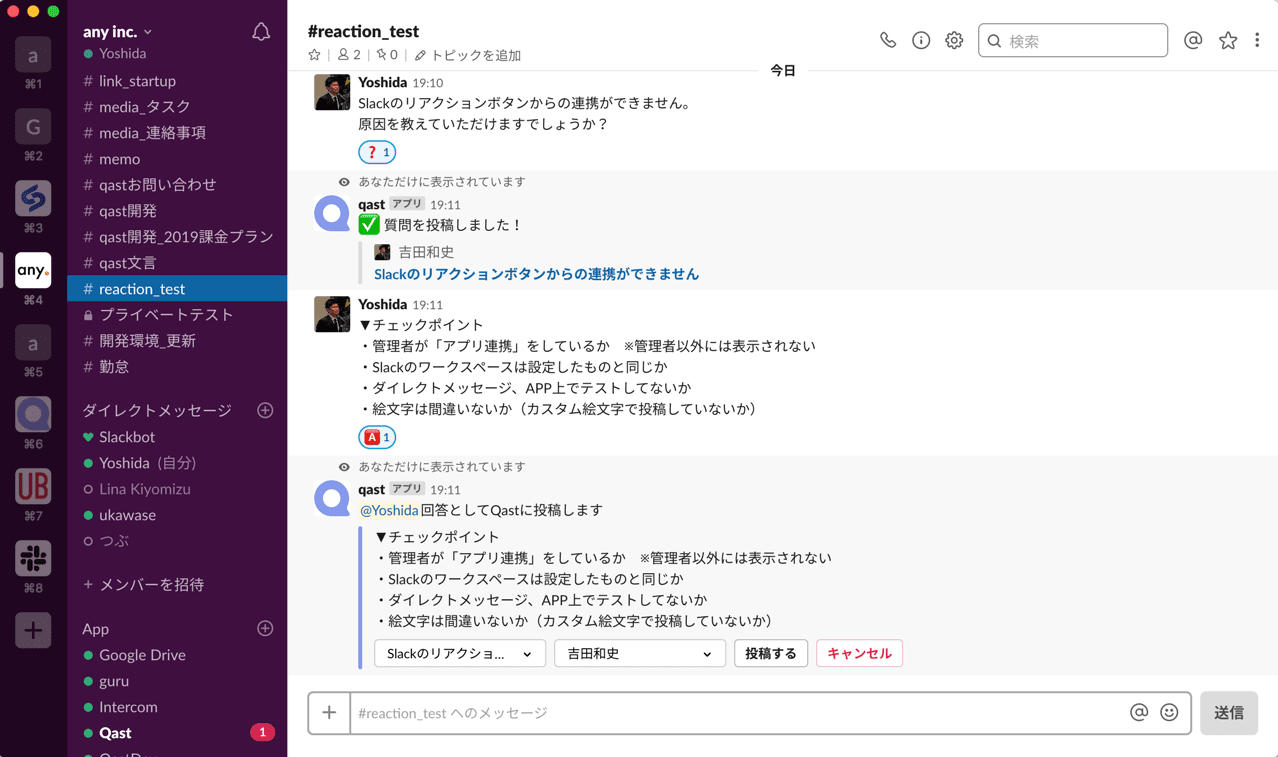
Task: Star the #reaction_test channel
Action: (315, 55)
